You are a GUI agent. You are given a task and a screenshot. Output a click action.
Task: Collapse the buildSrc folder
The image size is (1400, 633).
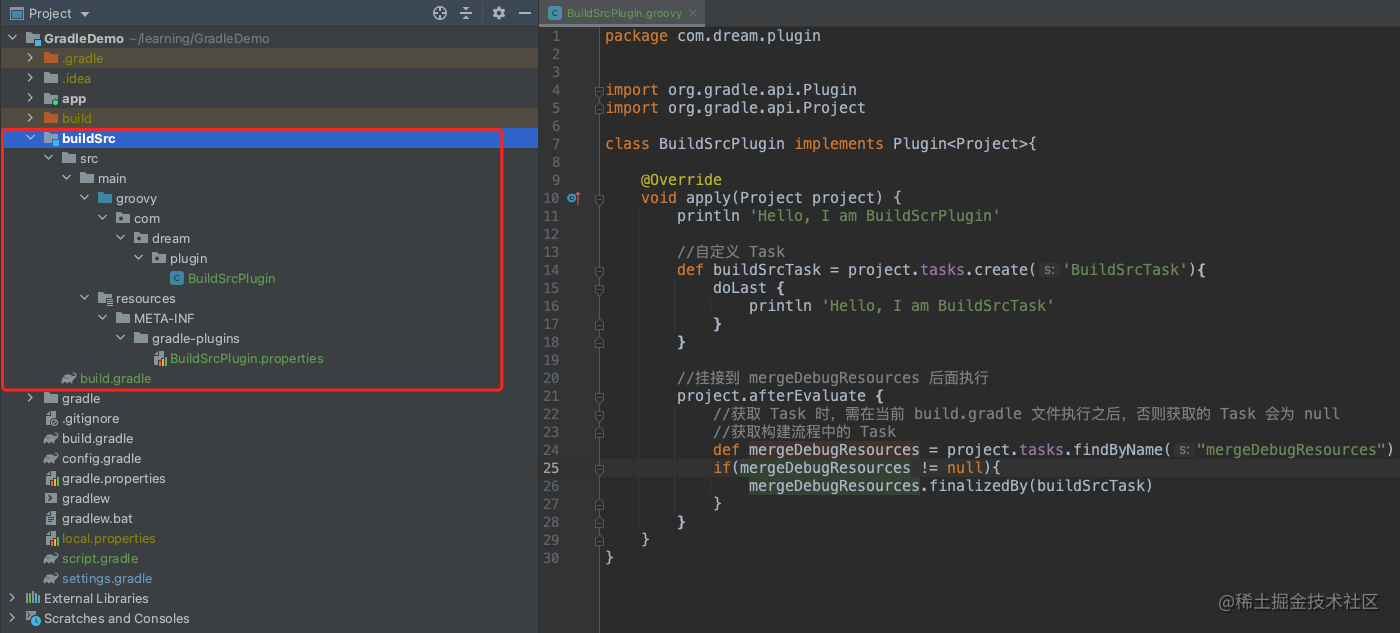(x=30, y=138)
